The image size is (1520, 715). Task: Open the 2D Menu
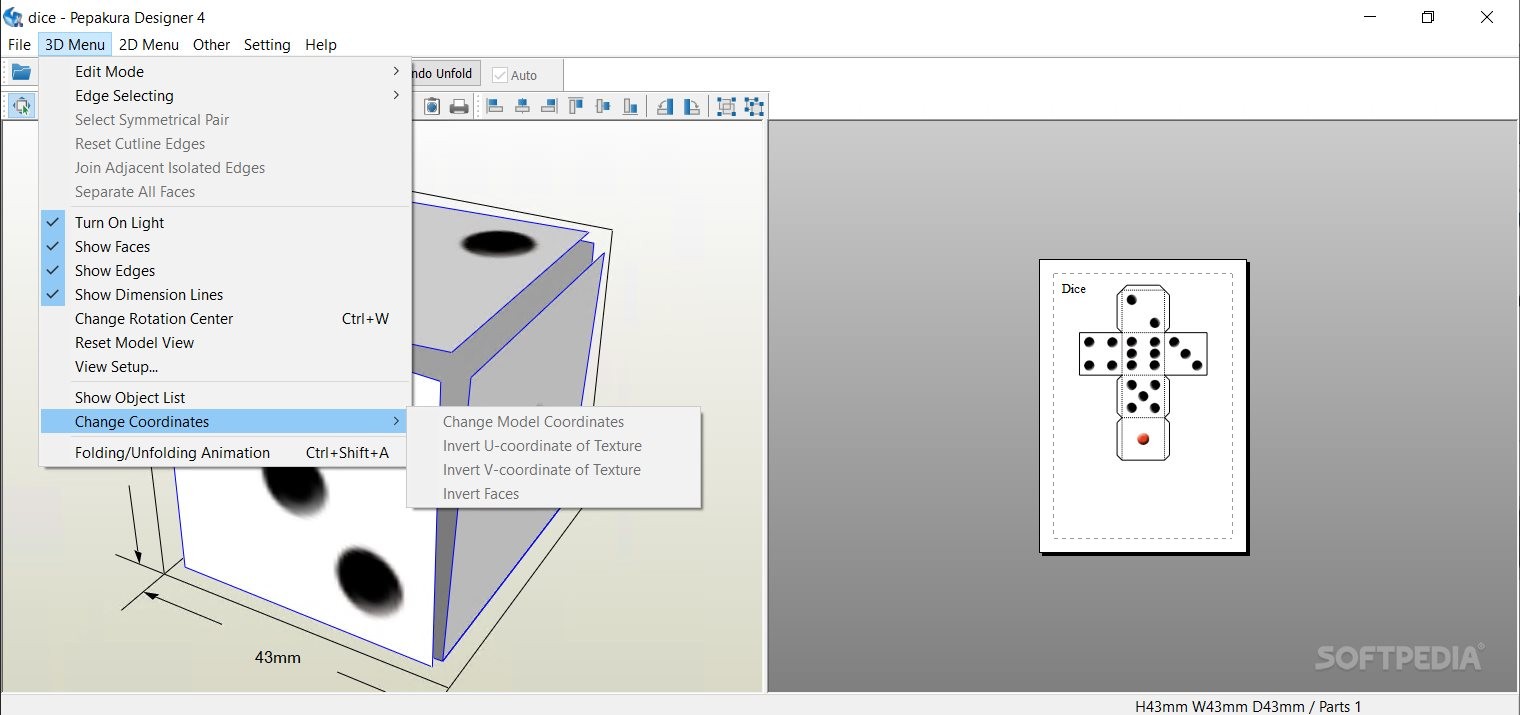(149, 45)
